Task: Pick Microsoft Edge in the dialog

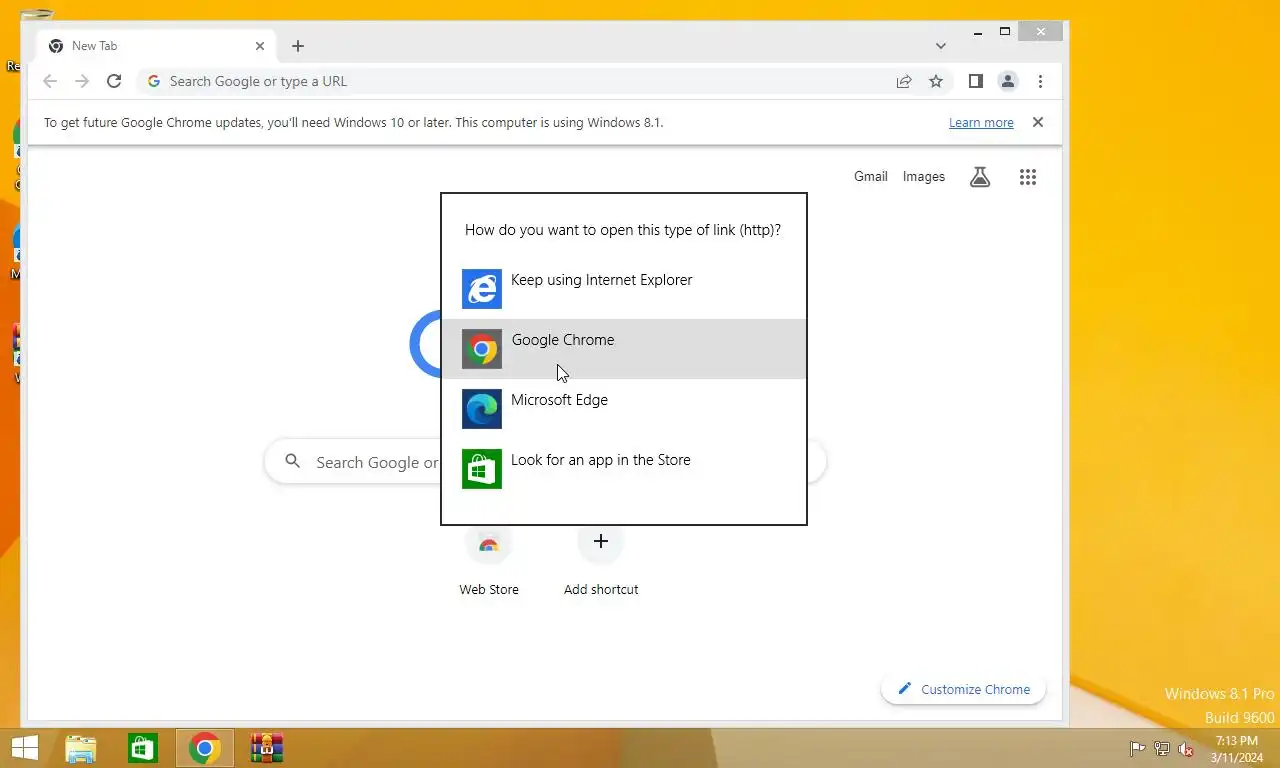Action: [x=623, y=408]
